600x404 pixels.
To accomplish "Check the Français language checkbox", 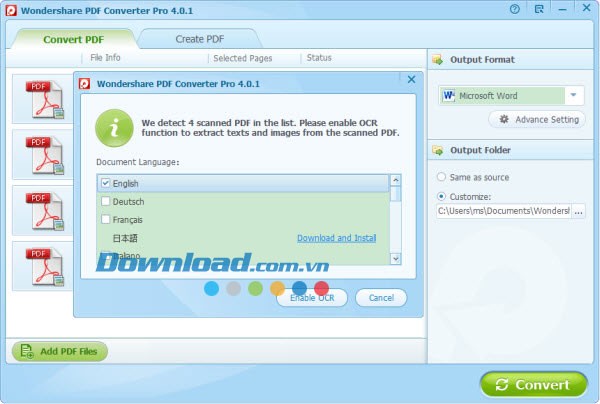I will (106, 219).
